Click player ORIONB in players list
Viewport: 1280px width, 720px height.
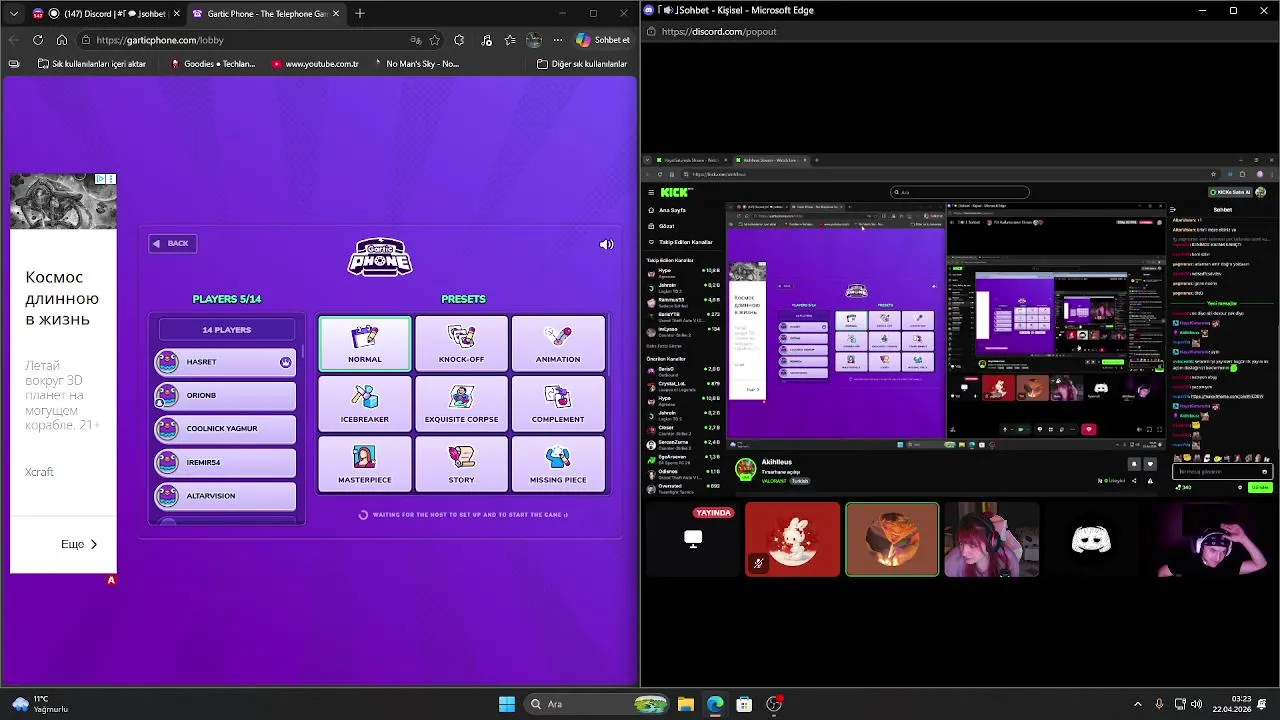[225, 395]
